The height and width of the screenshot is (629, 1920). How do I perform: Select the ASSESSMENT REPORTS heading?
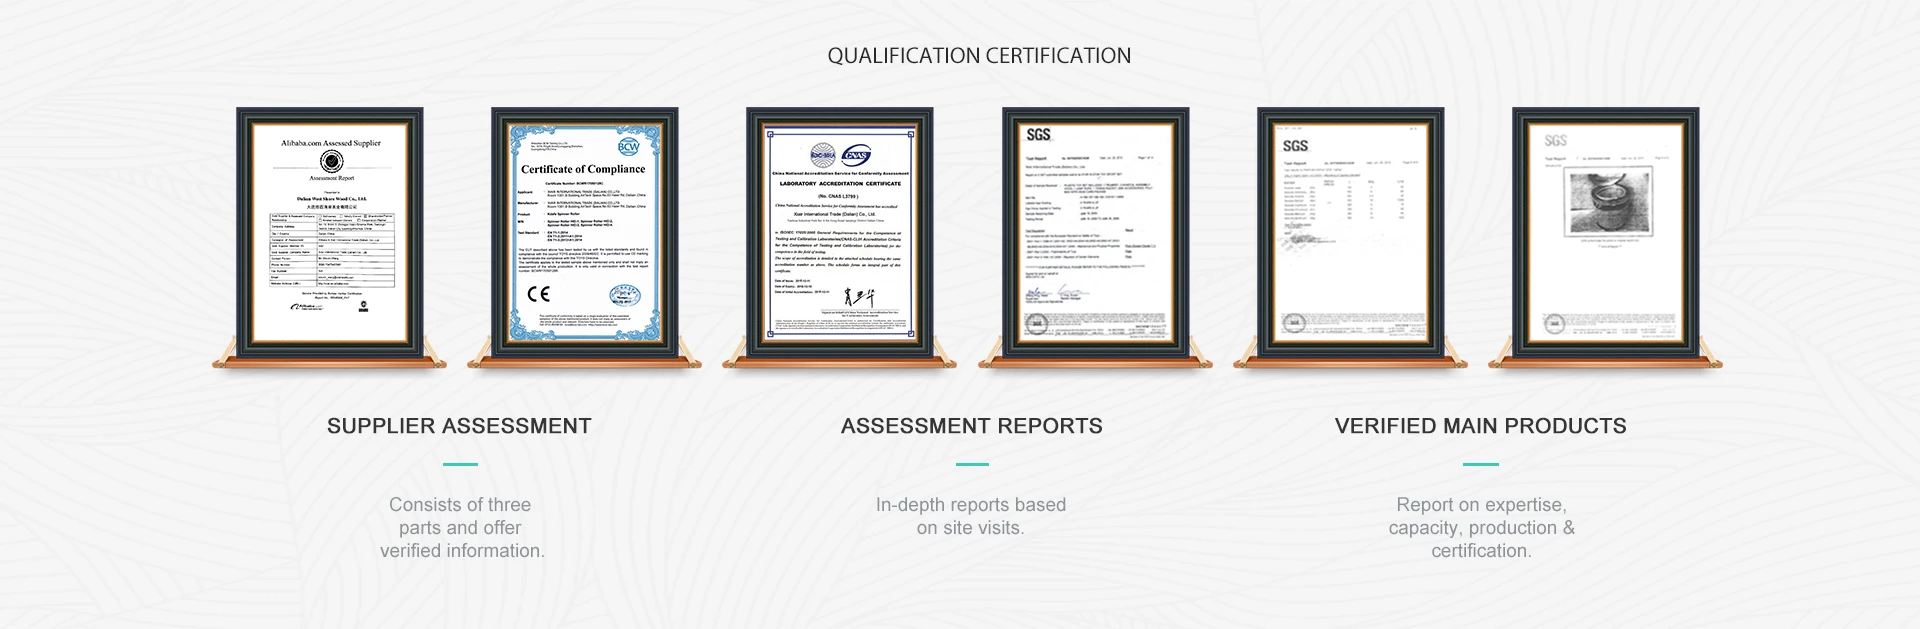[x=972, y=426]
